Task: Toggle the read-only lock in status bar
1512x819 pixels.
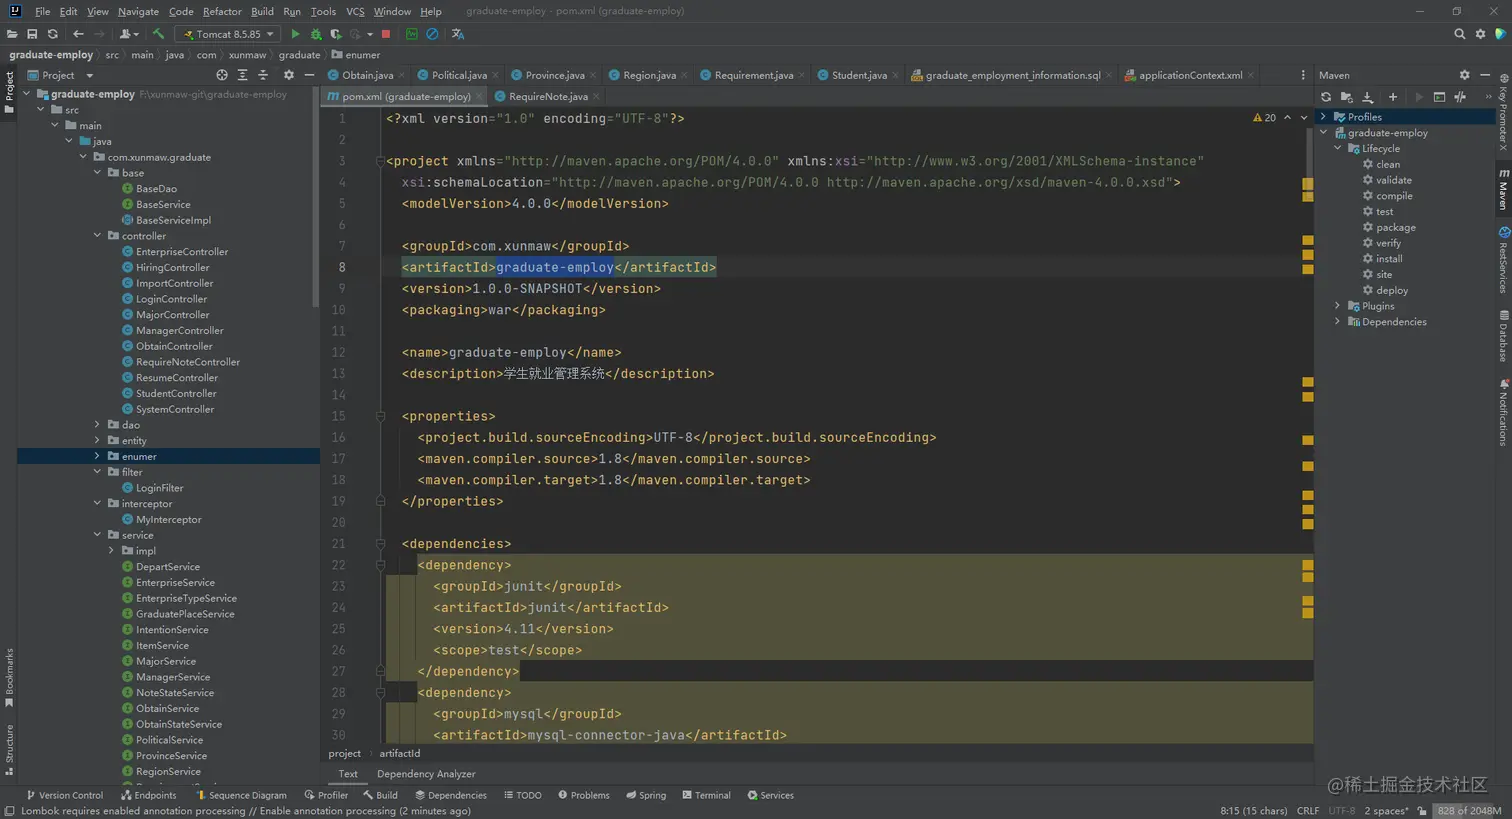Action: point(1422,811)
